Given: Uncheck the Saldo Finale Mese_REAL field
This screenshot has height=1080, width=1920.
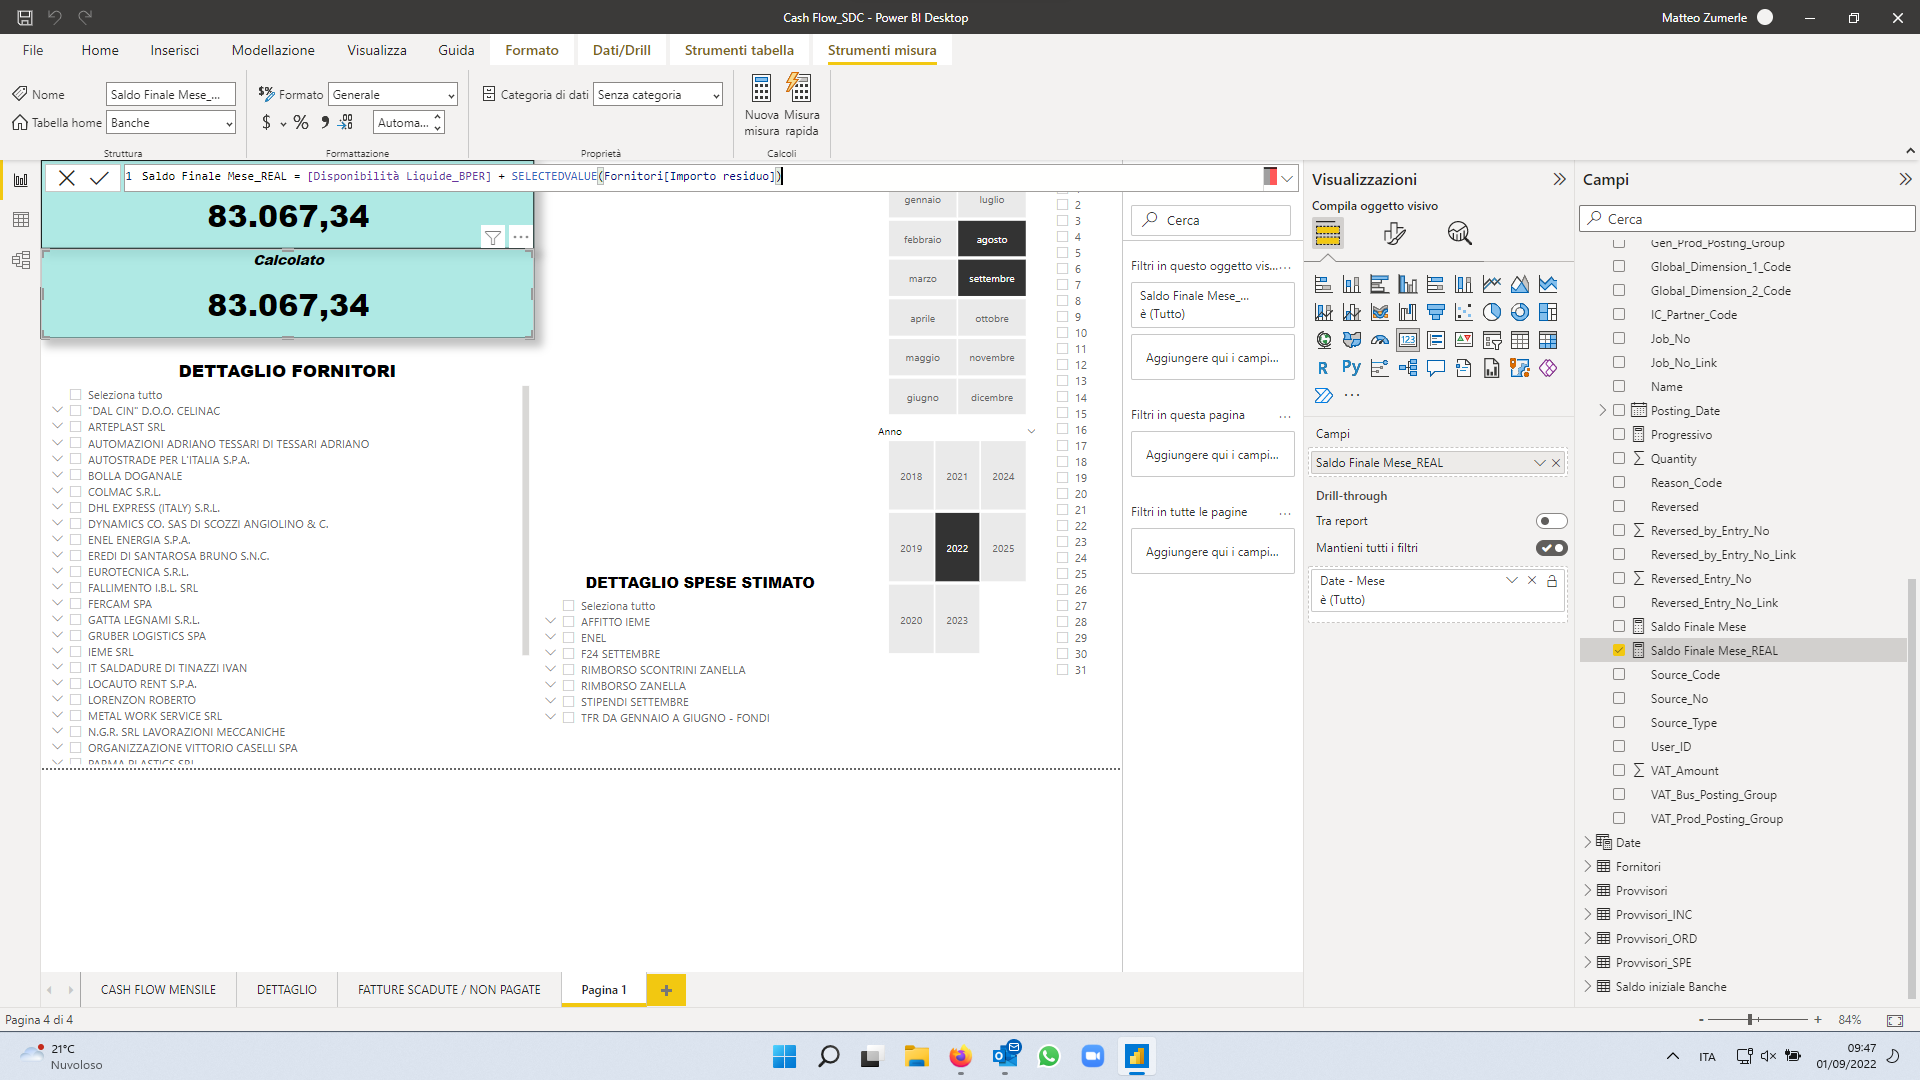Looking at the screenshot, I should click(x=1619, y=650).
